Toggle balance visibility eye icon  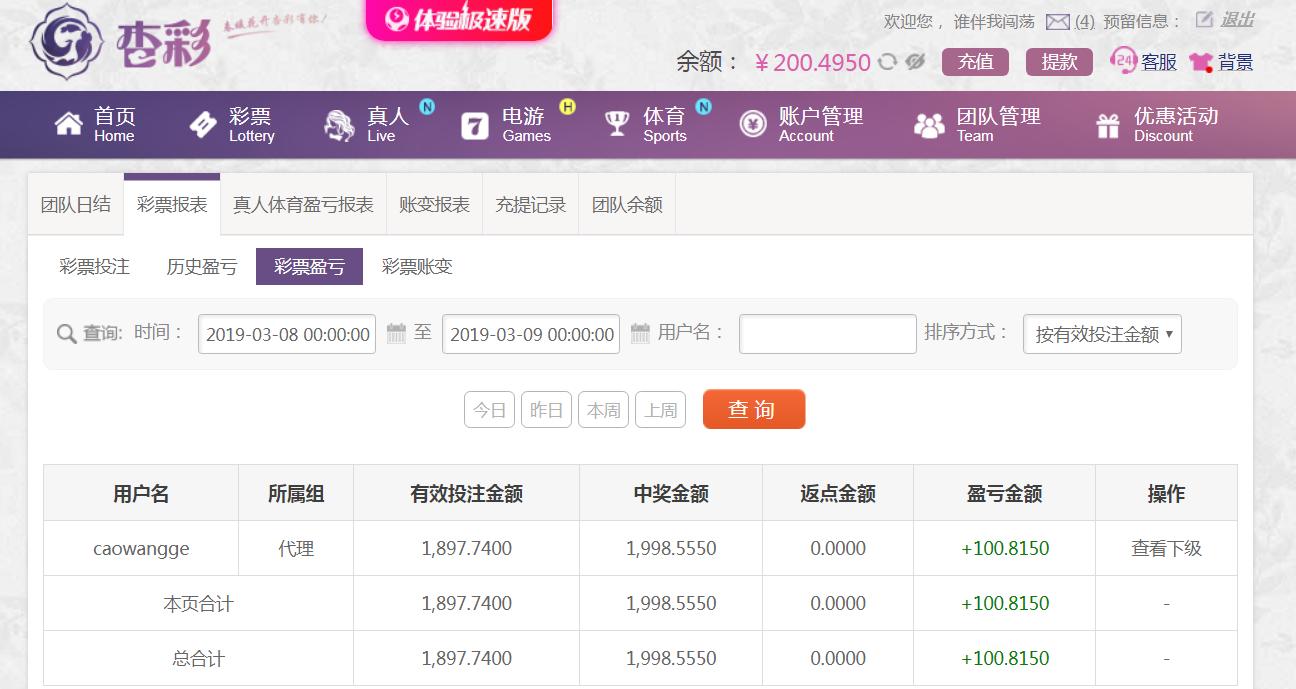(915, 62)
